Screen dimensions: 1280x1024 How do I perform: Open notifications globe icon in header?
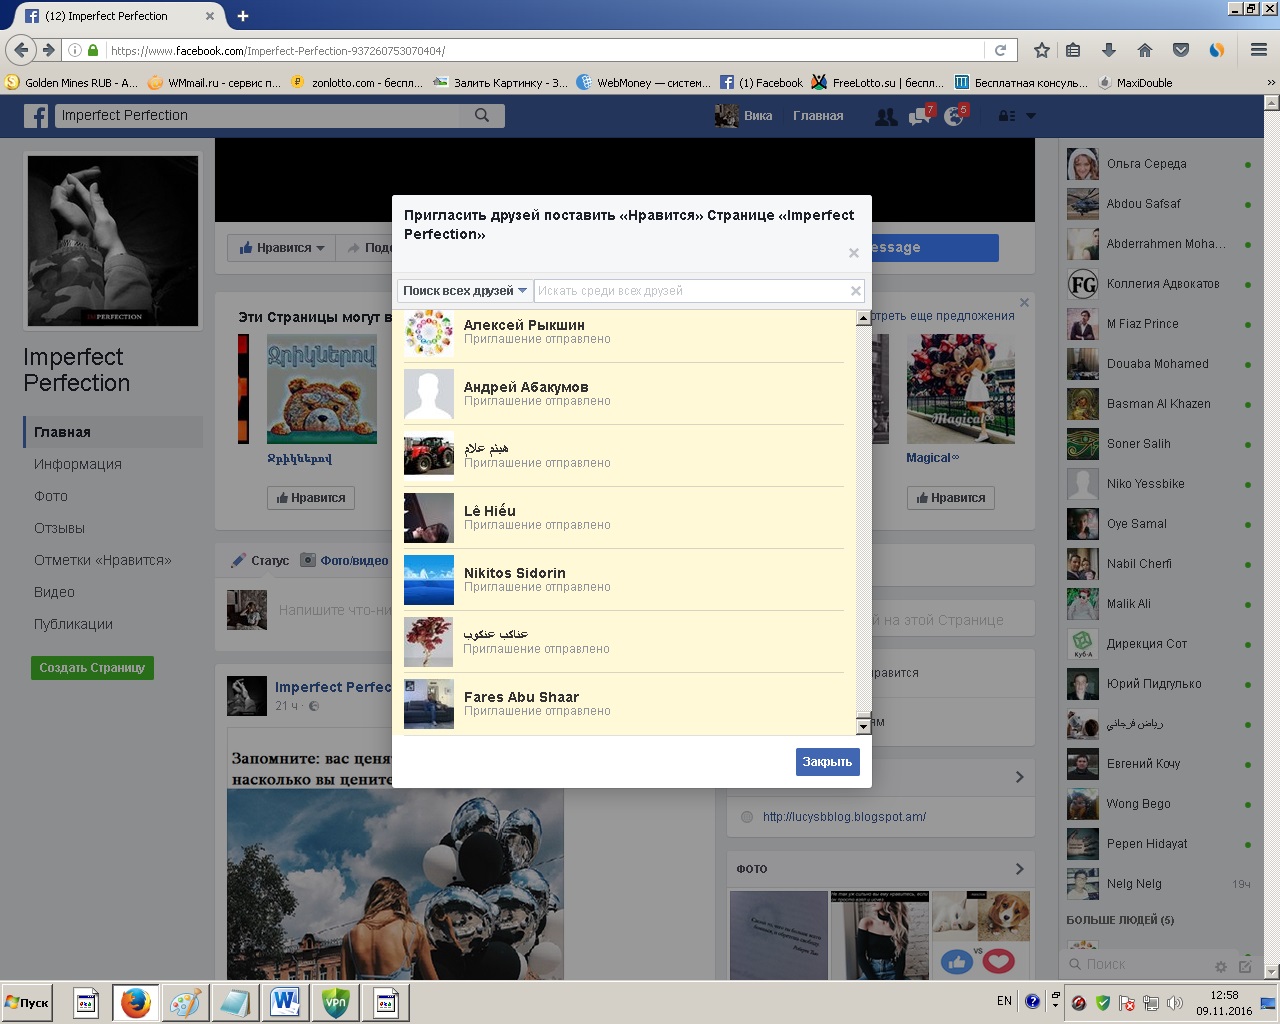954,116
